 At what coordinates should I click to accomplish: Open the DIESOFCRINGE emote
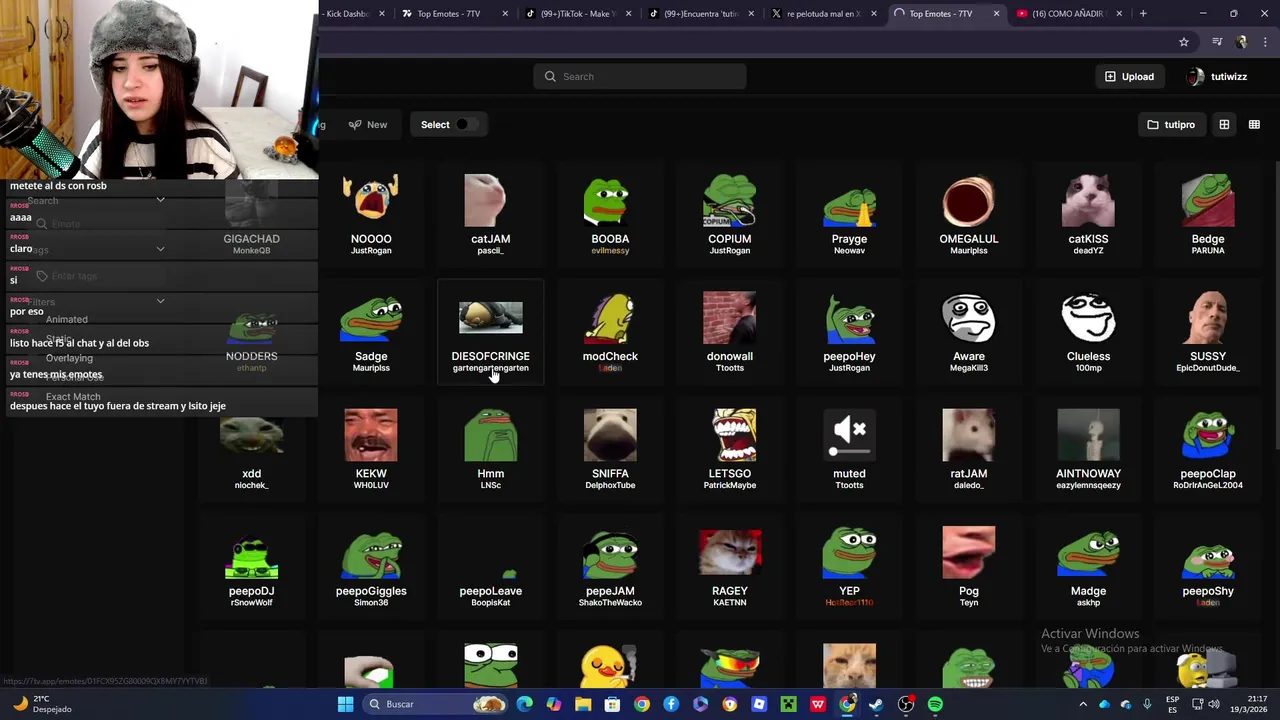click(490, 331)
